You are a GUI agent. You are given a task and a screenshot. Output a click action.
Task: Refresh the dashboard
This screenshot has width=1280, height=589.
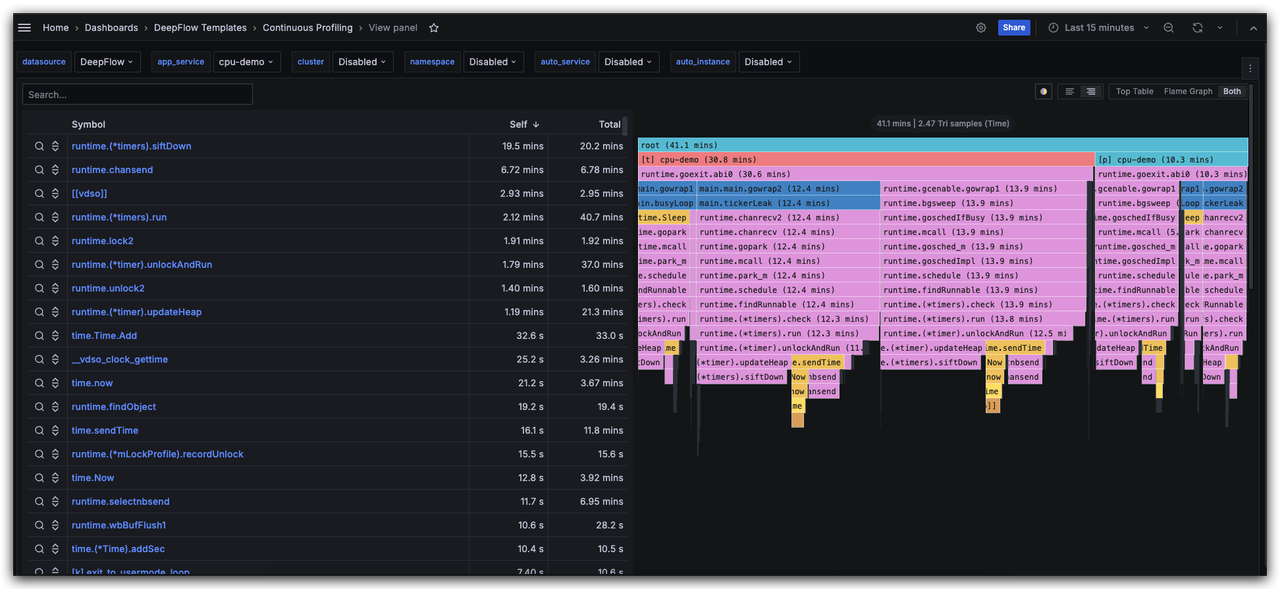coord(1197,28)
